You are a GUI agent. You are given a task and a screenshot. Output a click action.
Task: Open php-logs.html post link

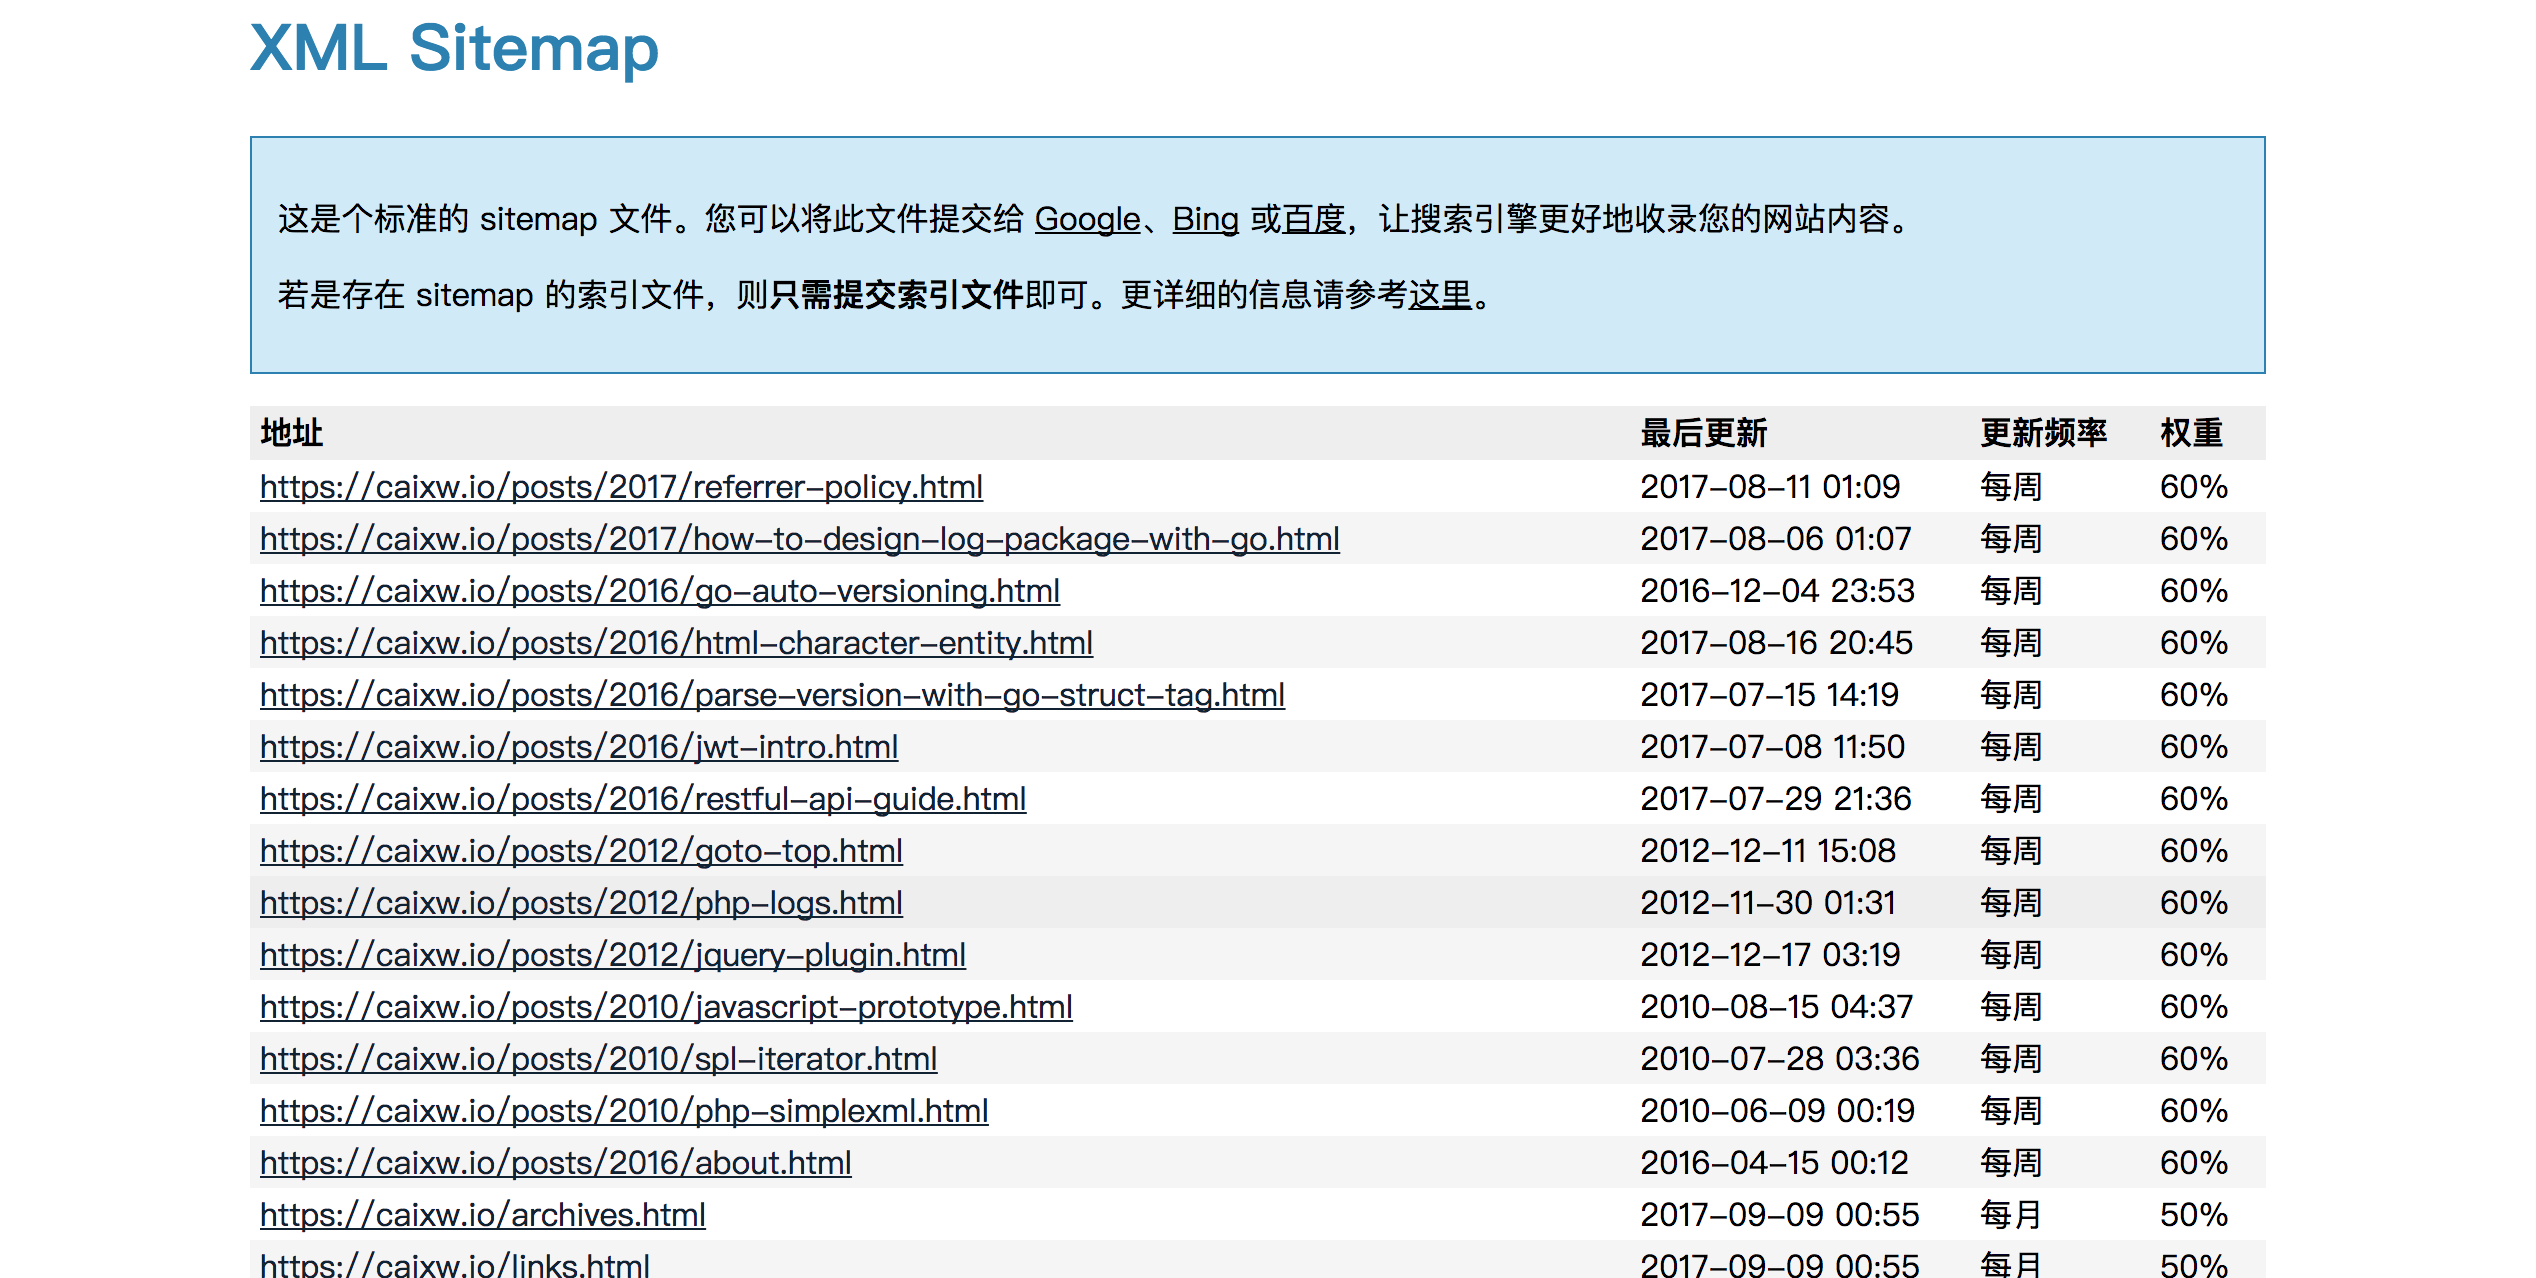(581, 903)
